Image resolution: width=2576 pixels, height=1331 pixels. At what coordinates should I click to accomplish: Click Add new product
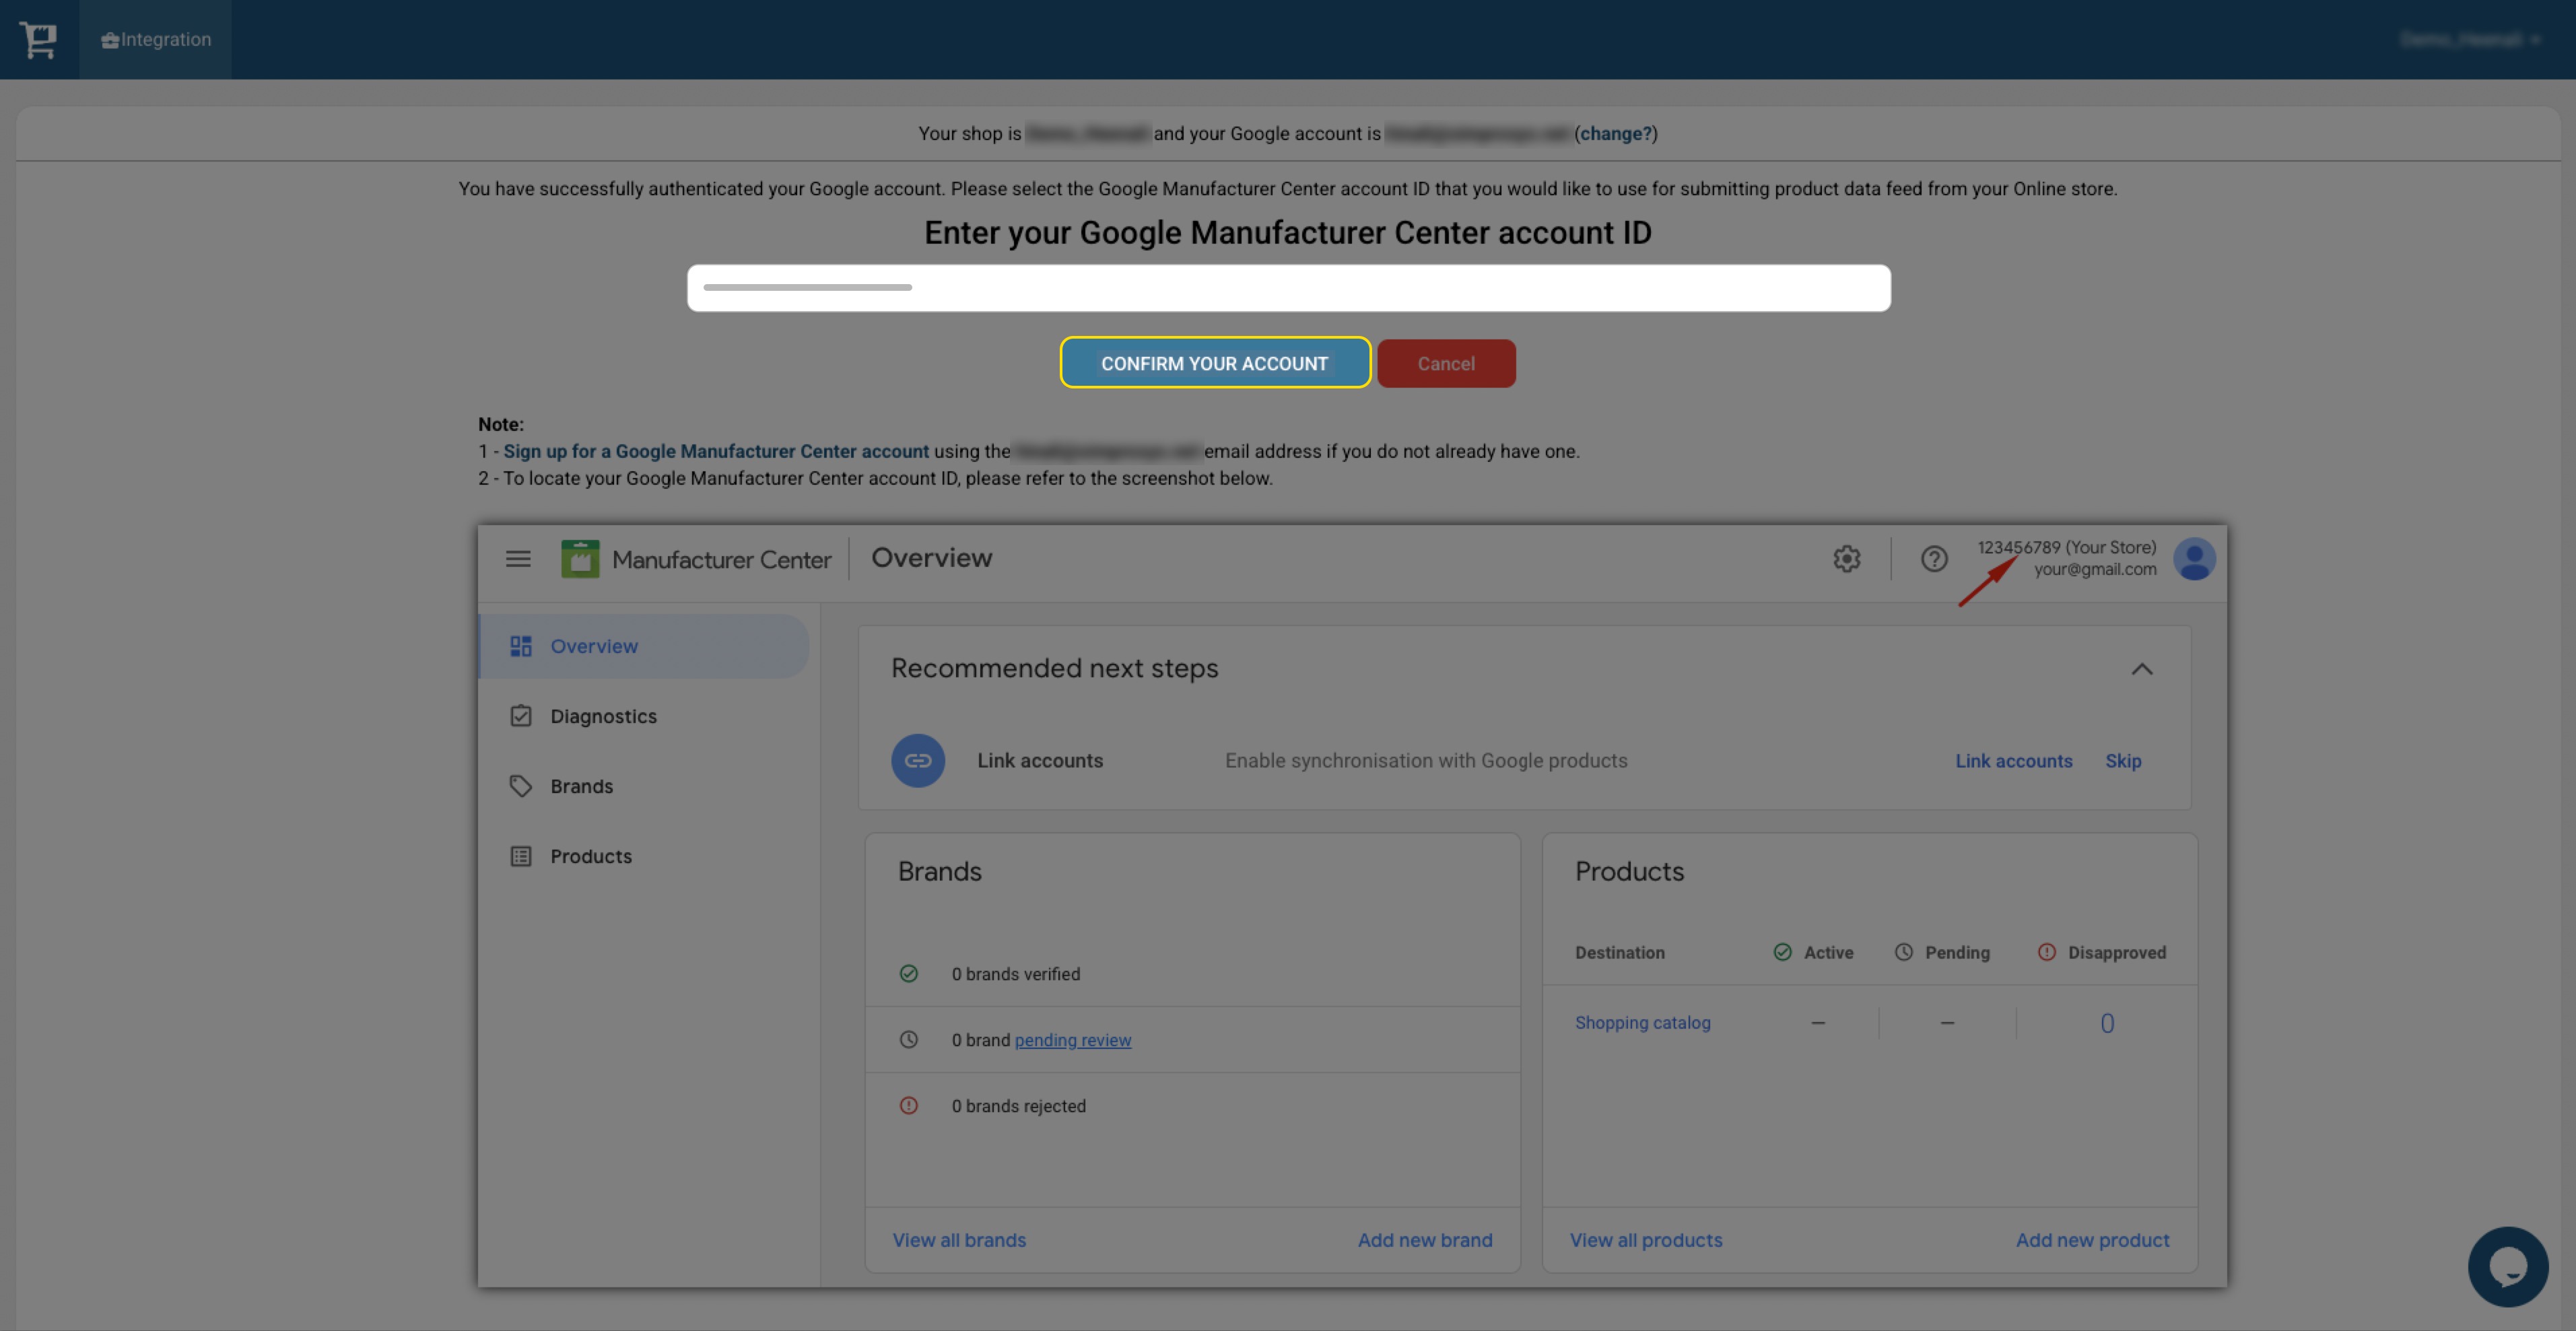pos(2092,1240)
